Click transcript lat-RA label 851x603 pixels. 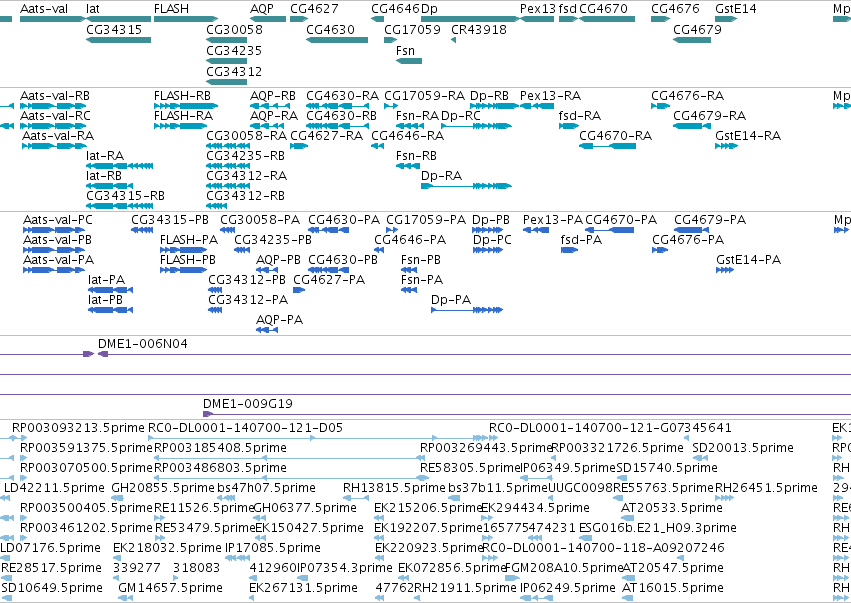pos(105,156)
